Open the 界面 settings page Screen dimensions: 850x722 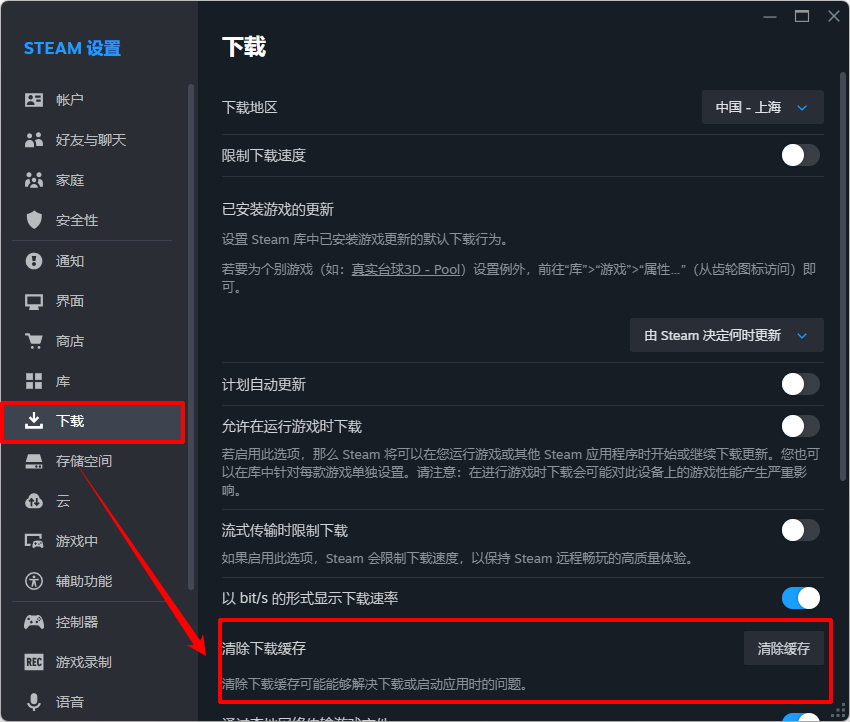pos(69,301)
